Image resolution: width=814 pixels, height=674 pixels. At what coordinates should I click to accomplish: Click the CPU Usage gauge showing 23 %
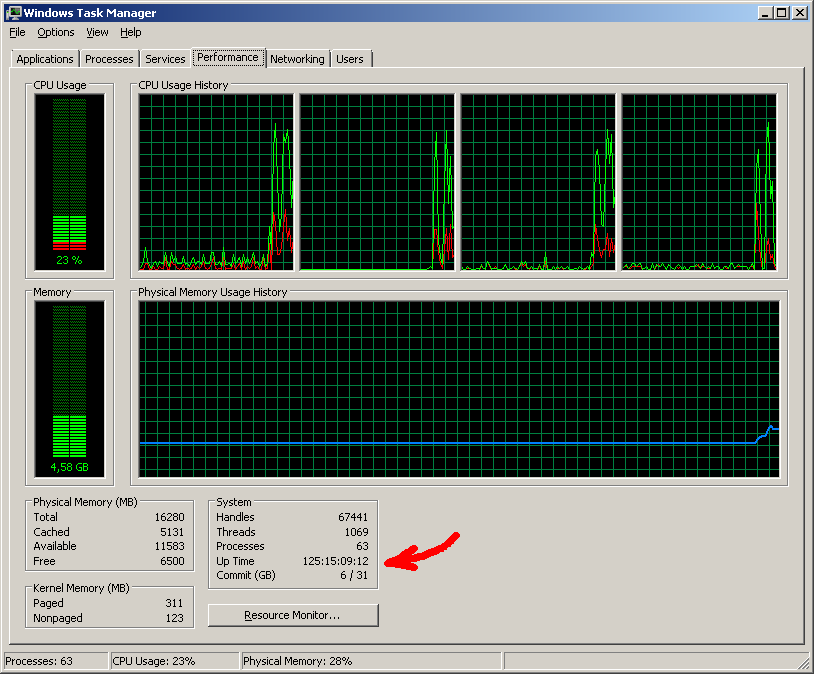click(x=69, y=182)
